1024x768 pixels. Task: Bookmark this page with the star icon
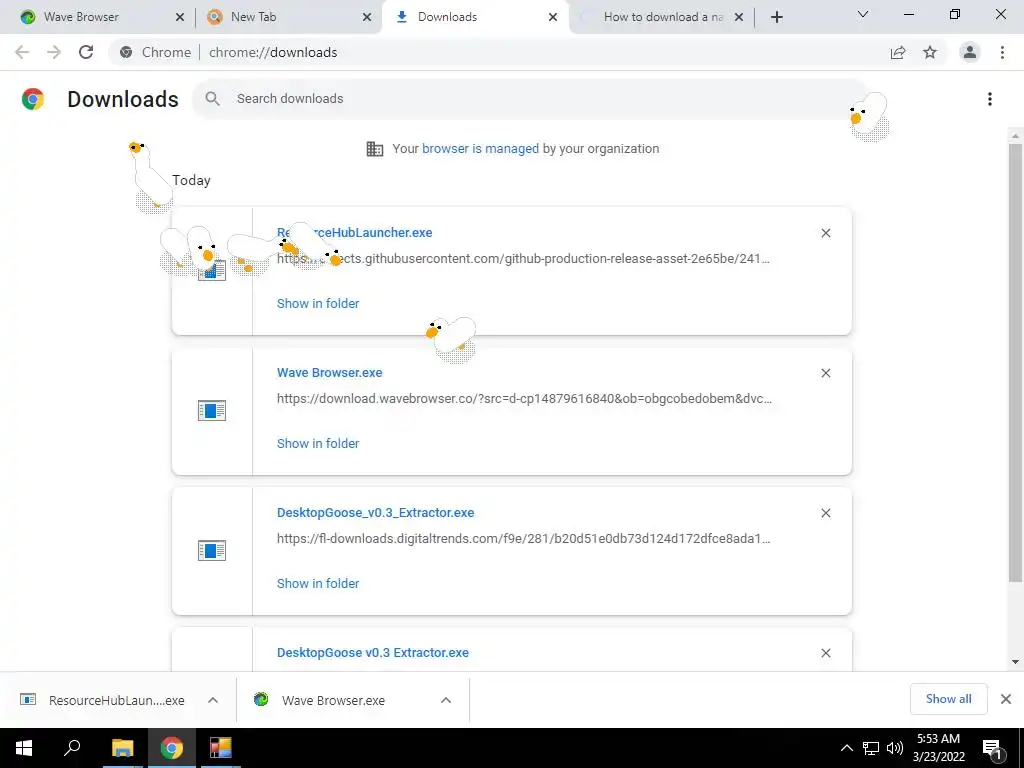(x=930, y=52)
